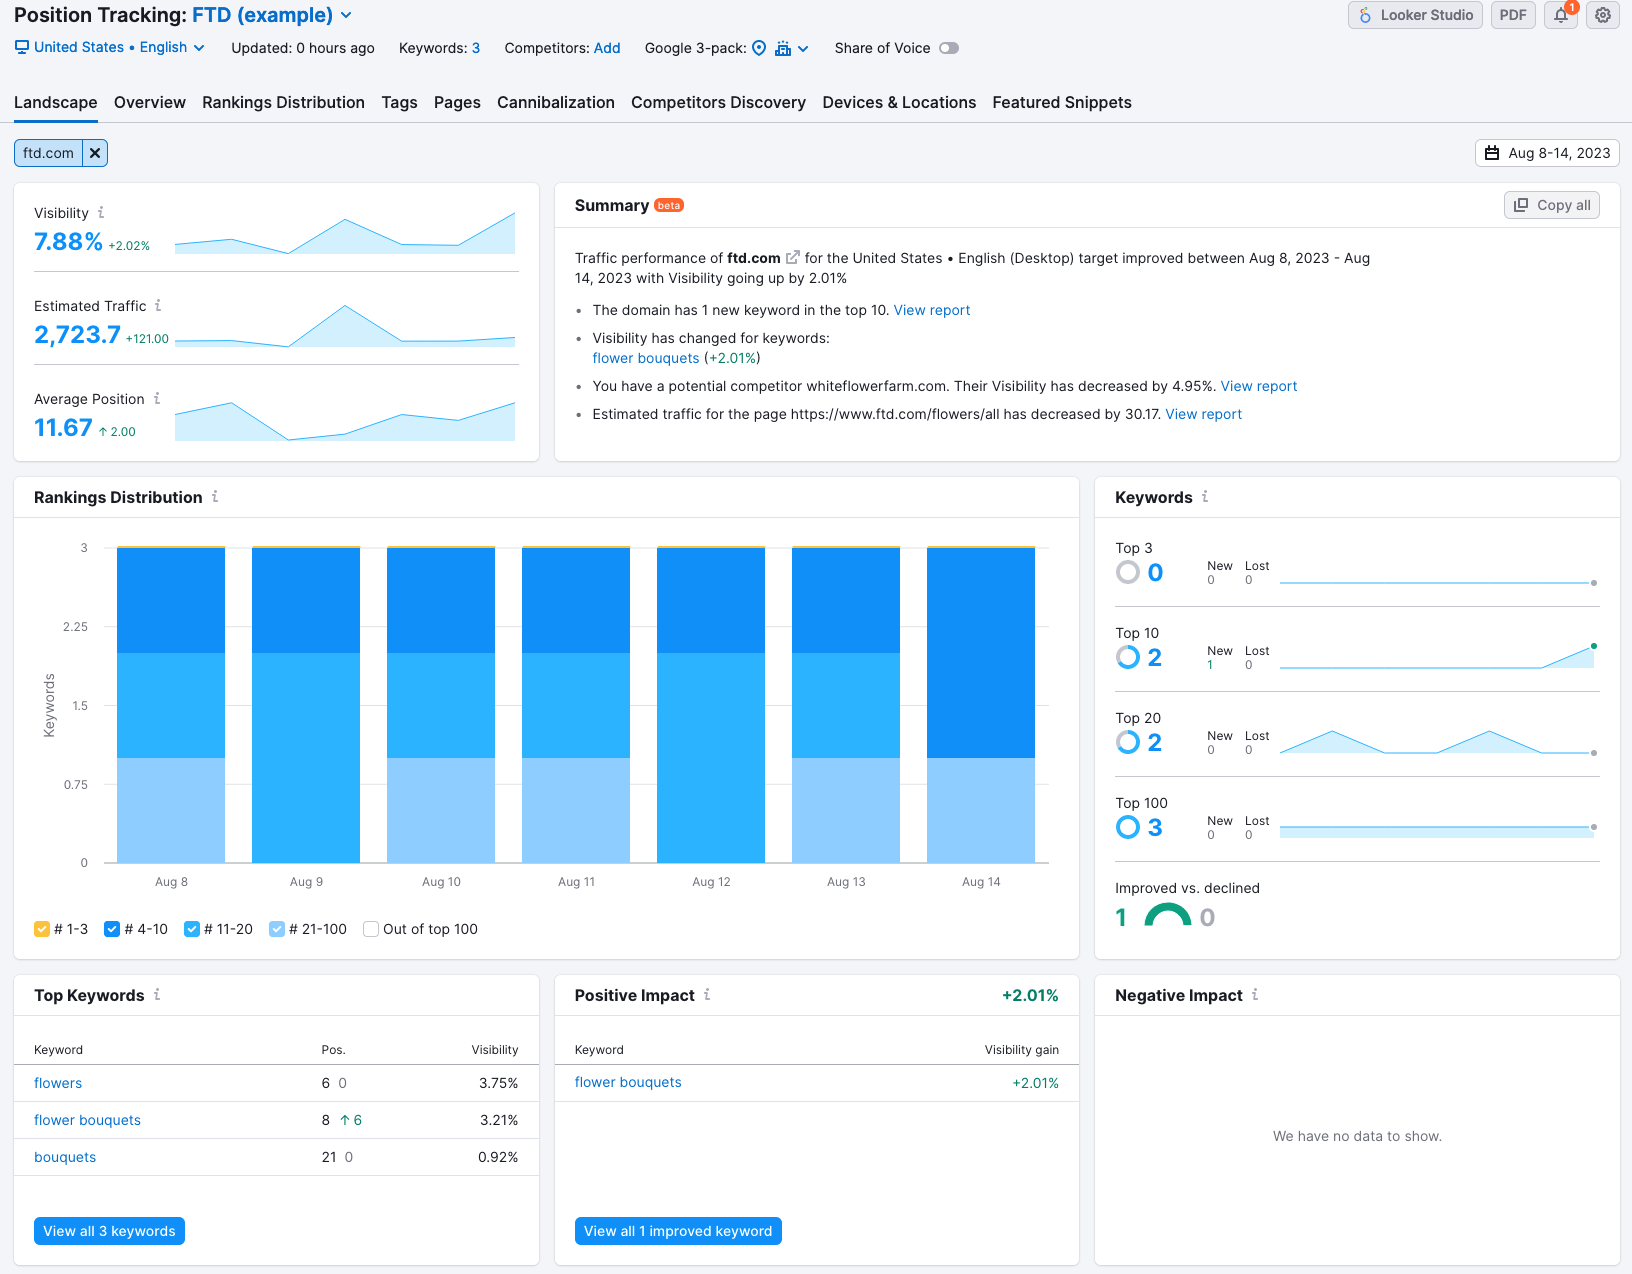Image resolution: width=1632 pixels, height=1274 pixels.
Task: Open United States • English location dropdown
Action: click(110, 47)
